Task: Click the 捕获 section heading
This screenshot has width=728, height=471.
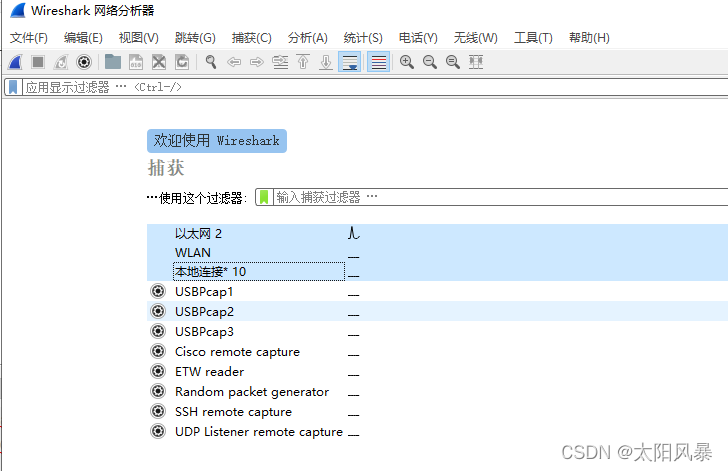Action: pos(166,168)
